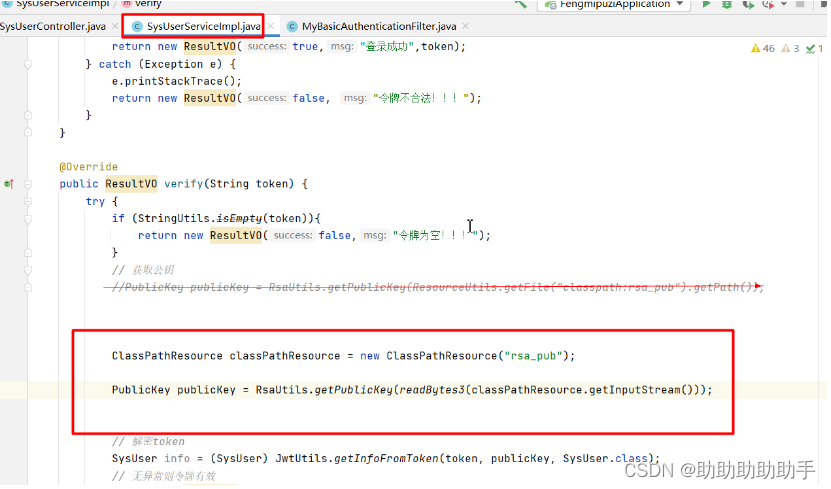
Task: Click the SysUserServiceImpl breadcrumb item
Action: pyautogui.click(x=63, y=4)
